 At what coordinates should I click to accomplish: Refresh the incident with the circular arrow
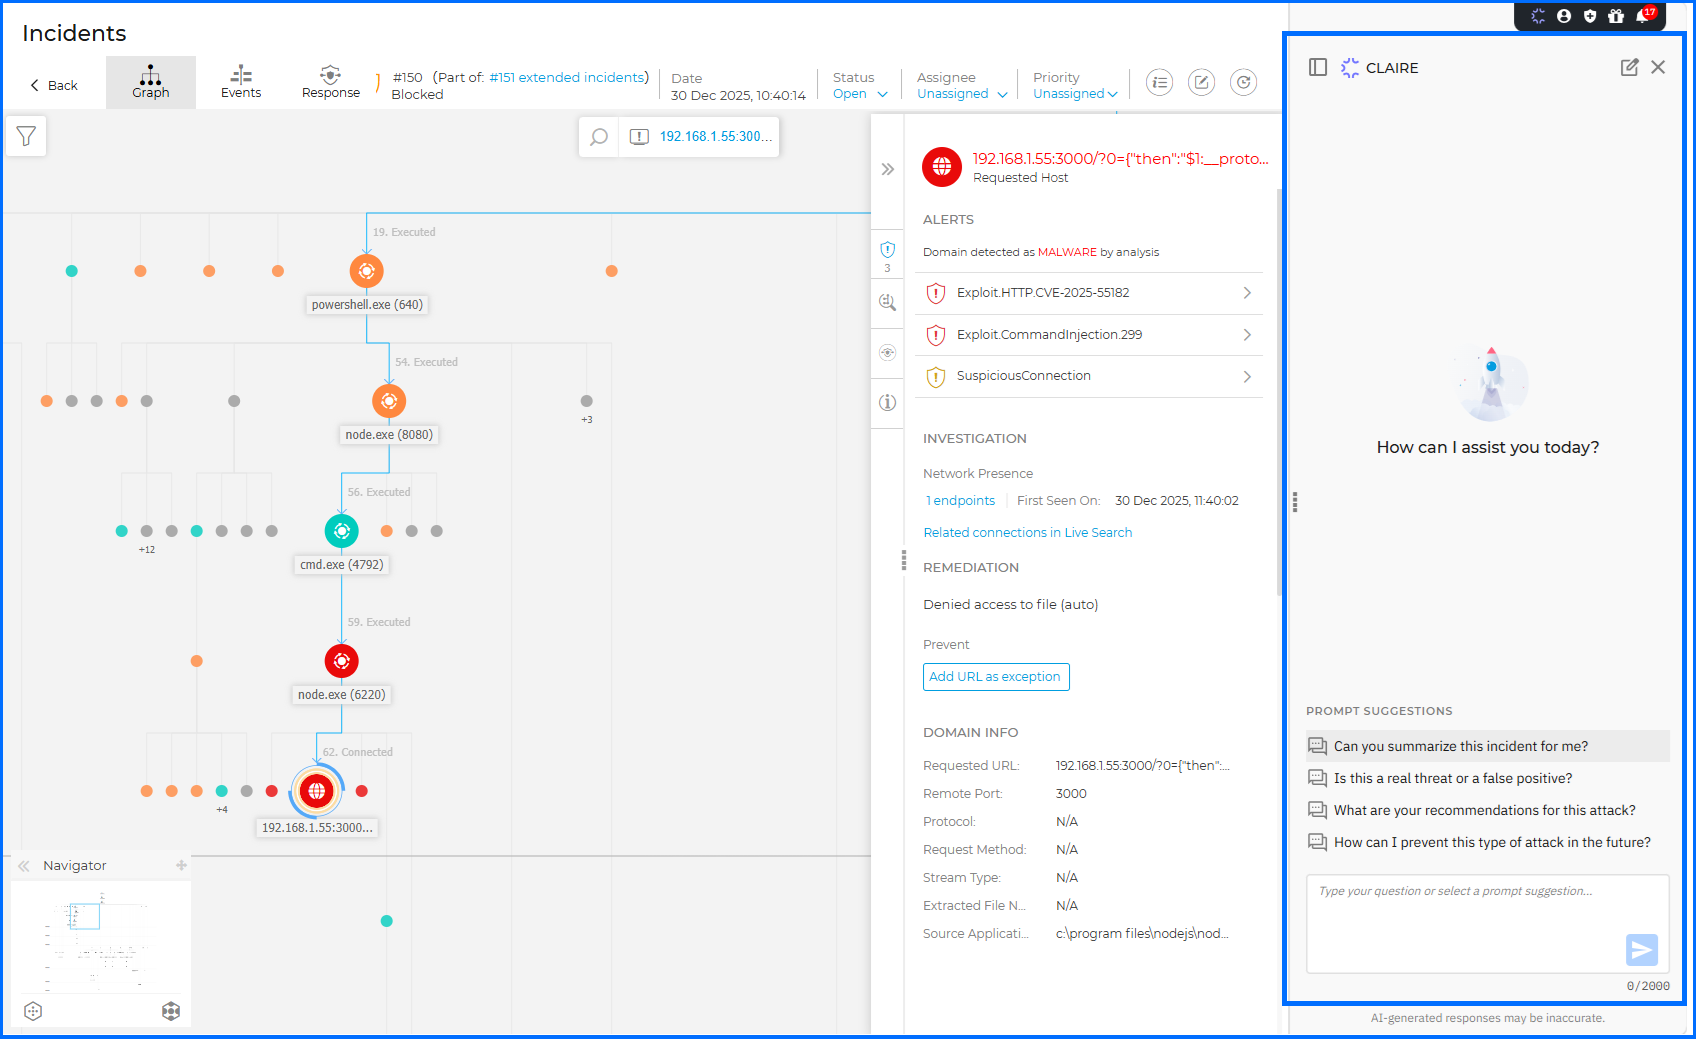point(1243,83)
